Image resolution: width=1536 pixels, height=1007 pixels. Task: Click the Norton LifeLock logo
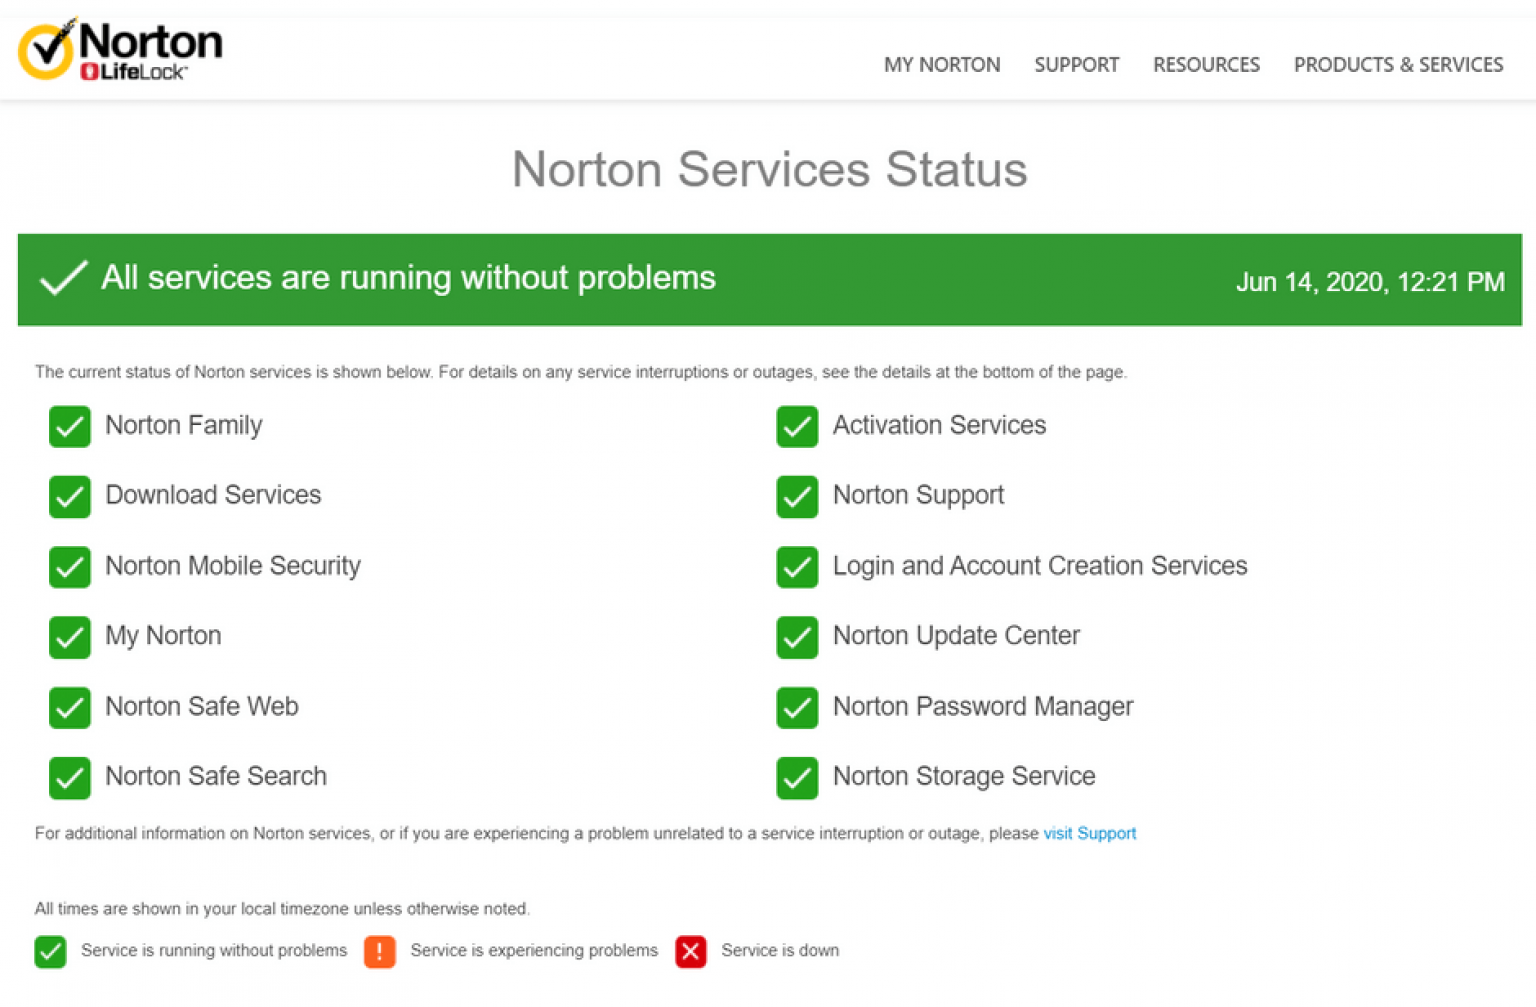[119, 46]
